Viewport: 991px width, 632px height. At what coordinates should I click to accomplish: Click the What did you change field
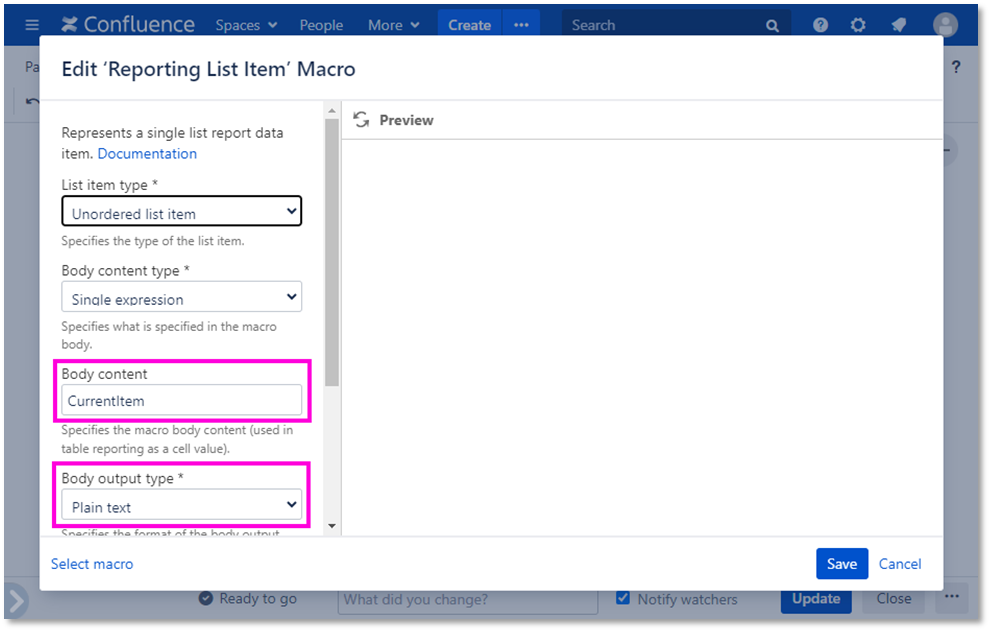tap(468, 599)
